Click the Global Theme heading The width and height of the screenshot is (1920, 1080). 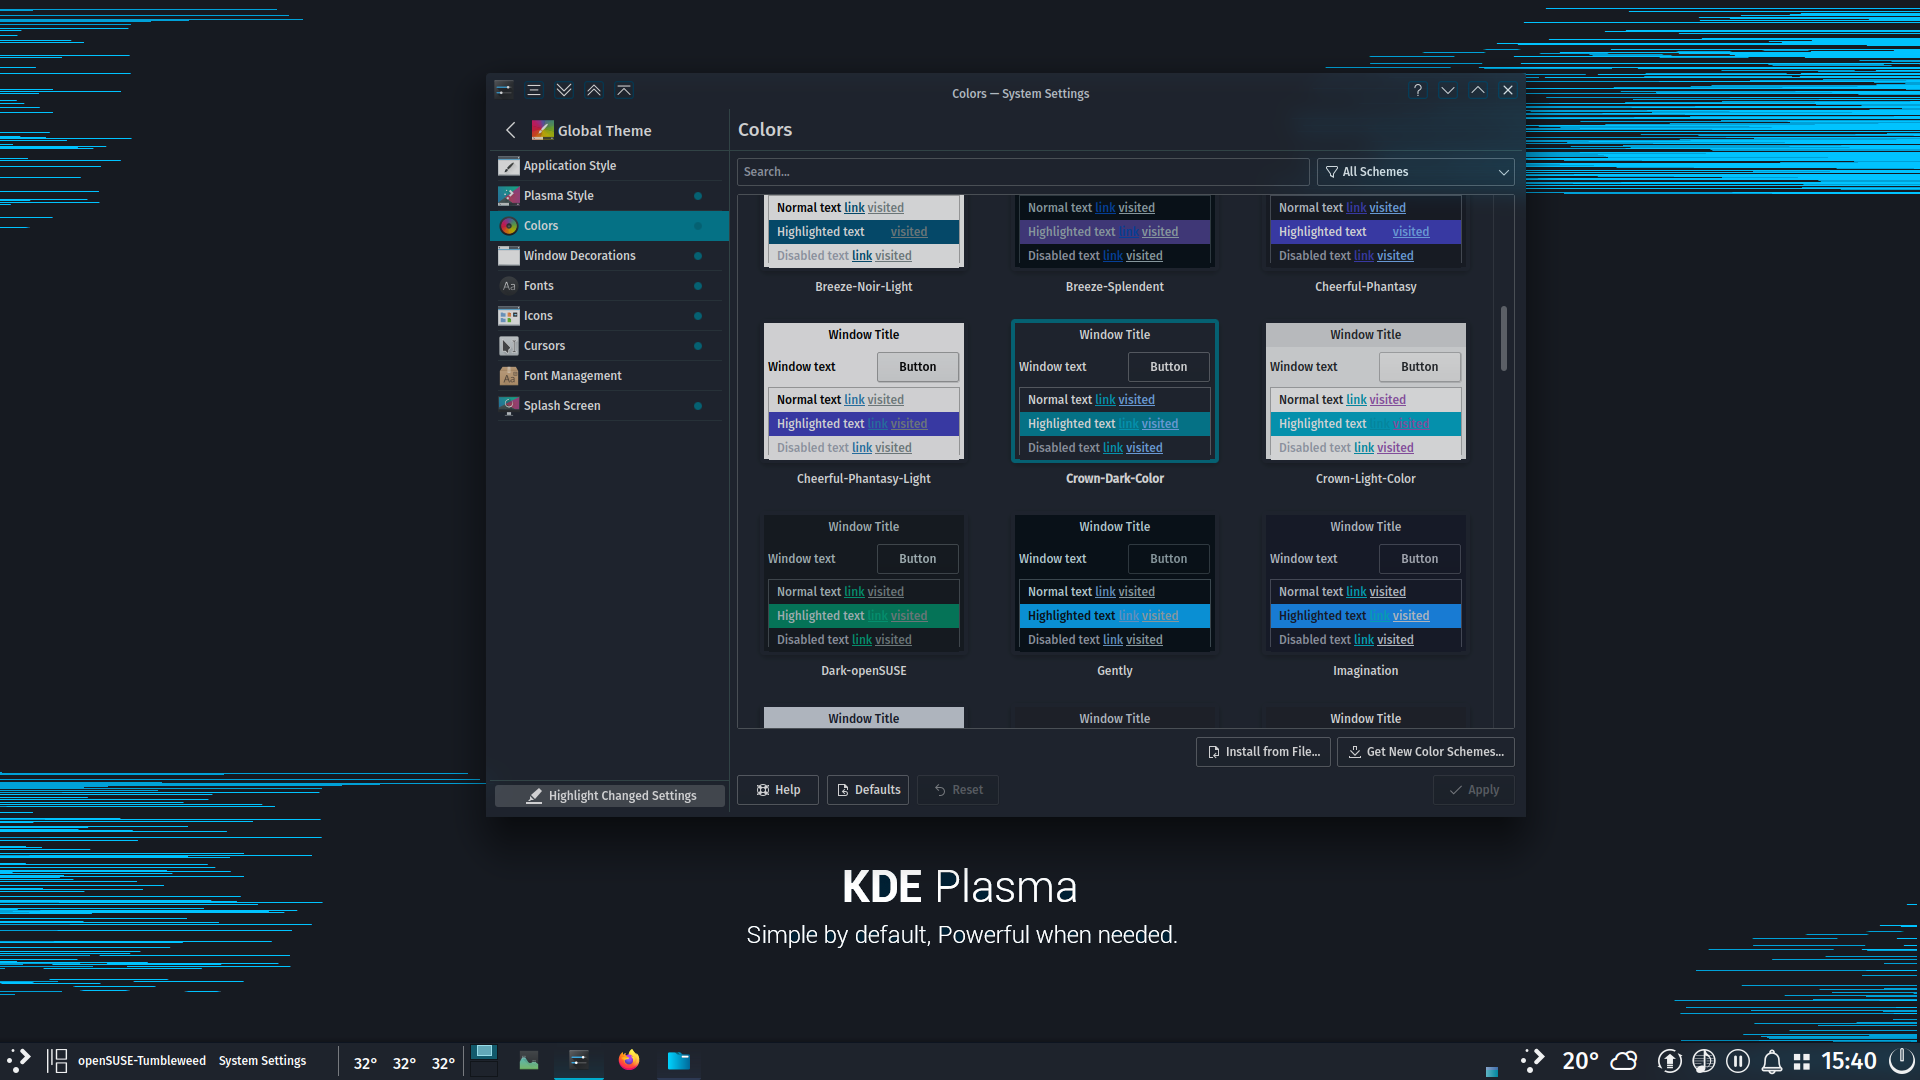[x=604, y=131]
